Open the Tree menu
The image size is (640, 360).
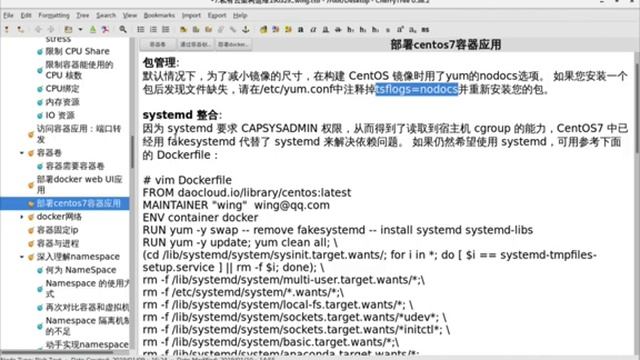point(83,16)
